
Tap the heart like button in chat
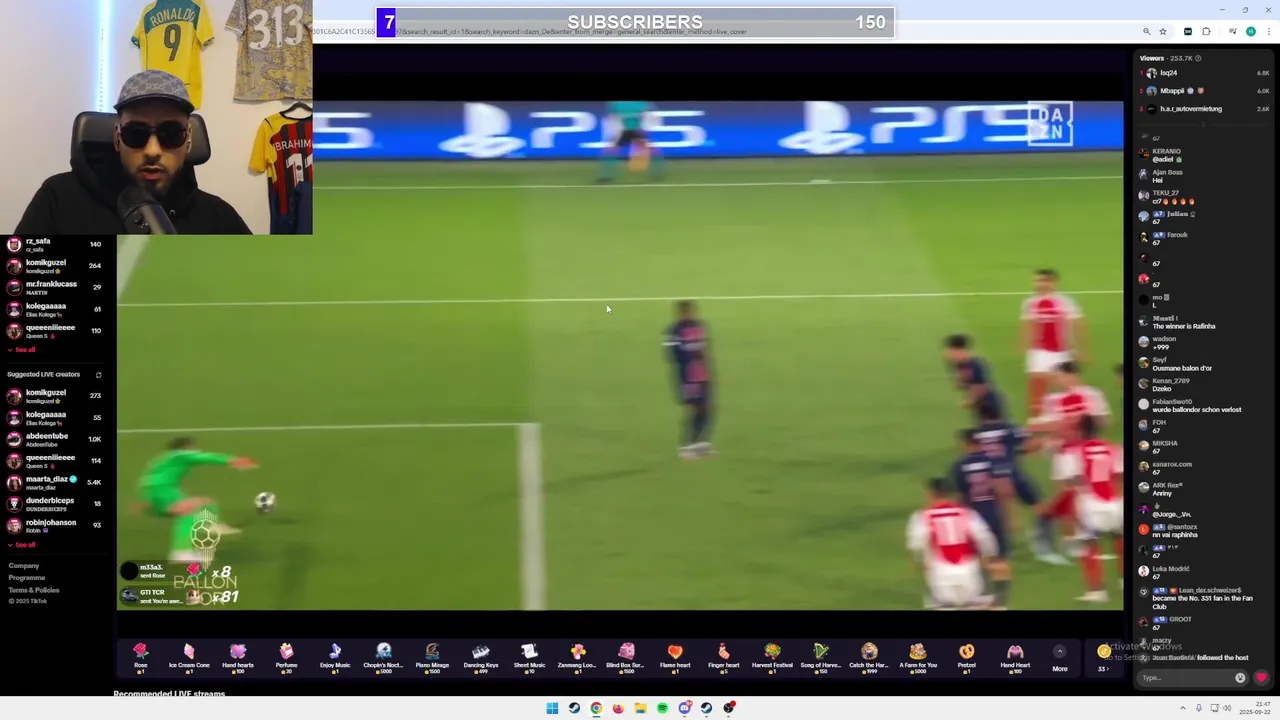[1261, 678]
